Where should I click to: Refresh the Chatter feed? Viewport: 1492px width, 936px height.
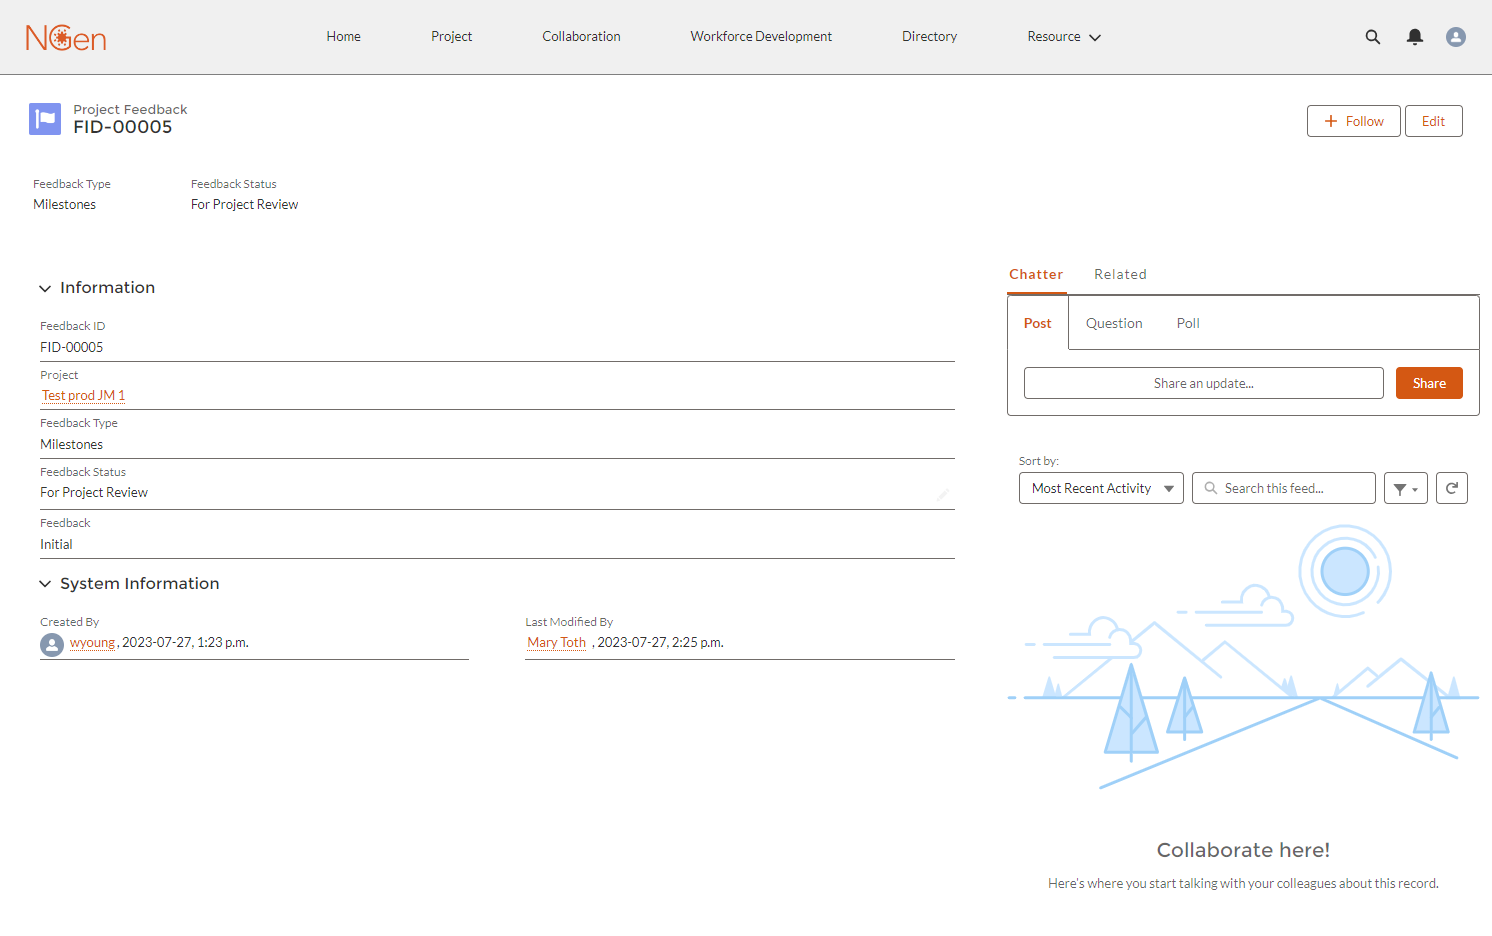click(1452, 488)
